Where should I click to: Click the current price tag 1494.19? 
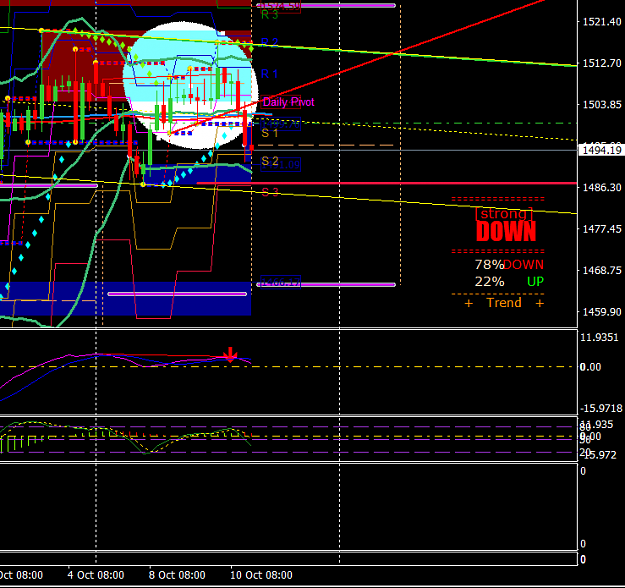pyautogui.click(x=601, y=150)
